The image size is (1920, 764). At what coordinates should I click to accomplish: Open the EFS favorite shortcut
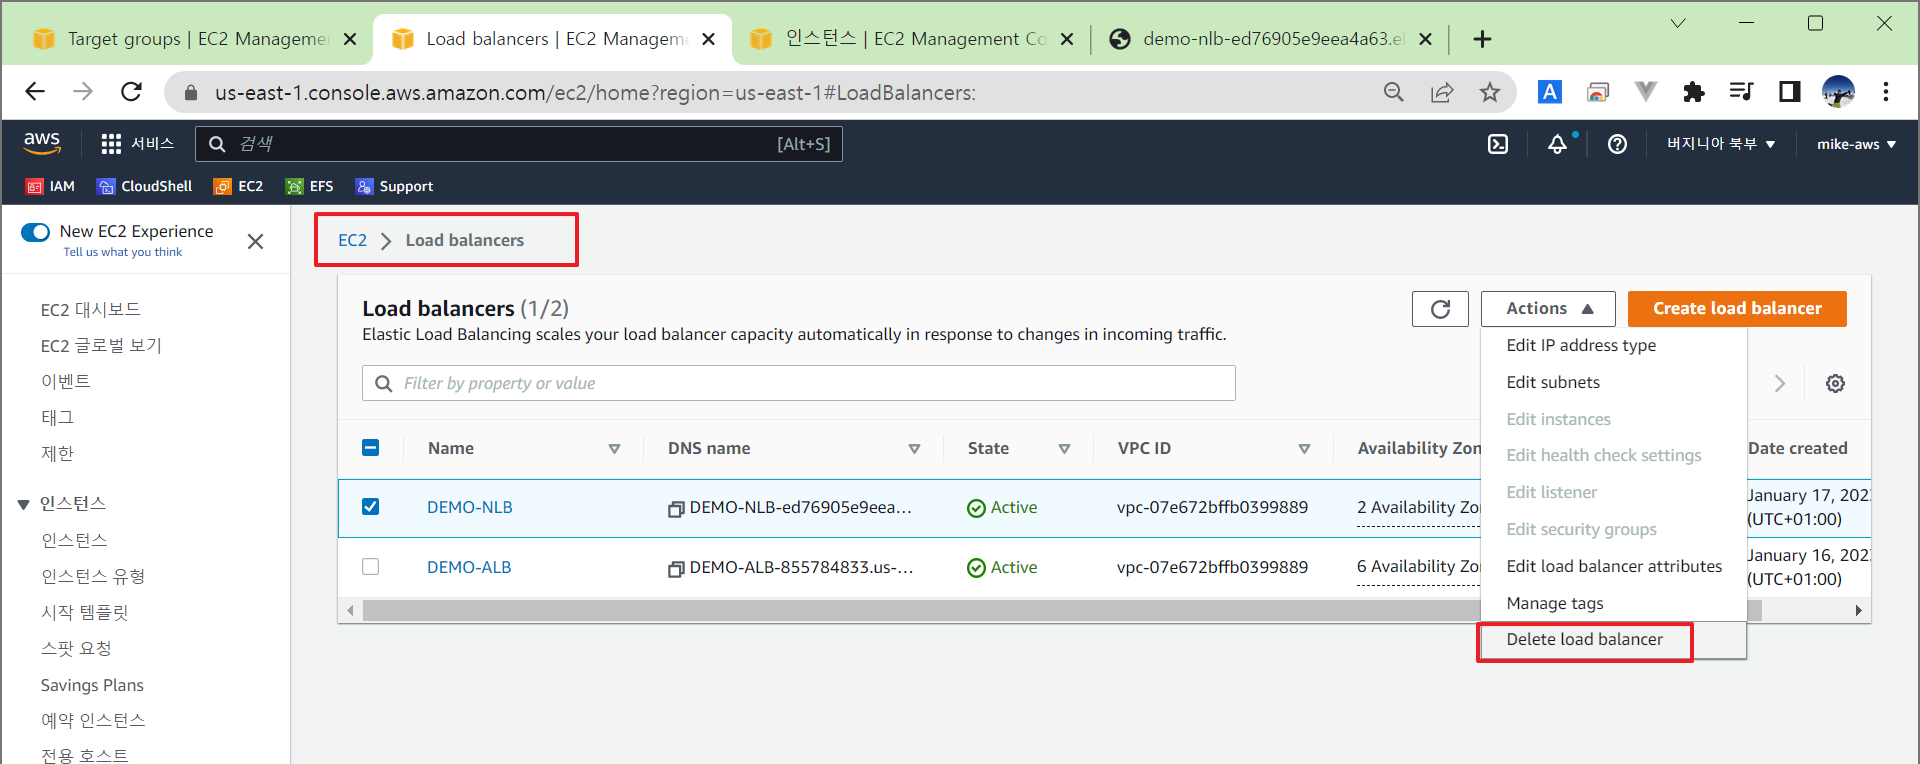click(x=309, y=186)
